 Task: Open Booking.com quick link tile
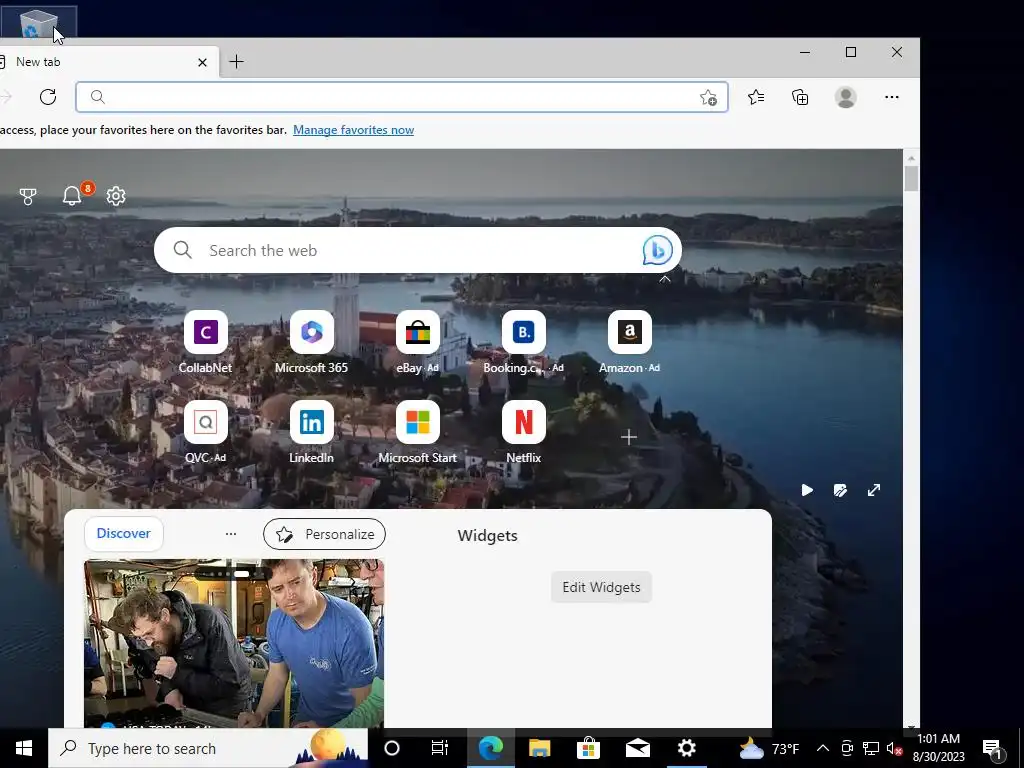524,342
